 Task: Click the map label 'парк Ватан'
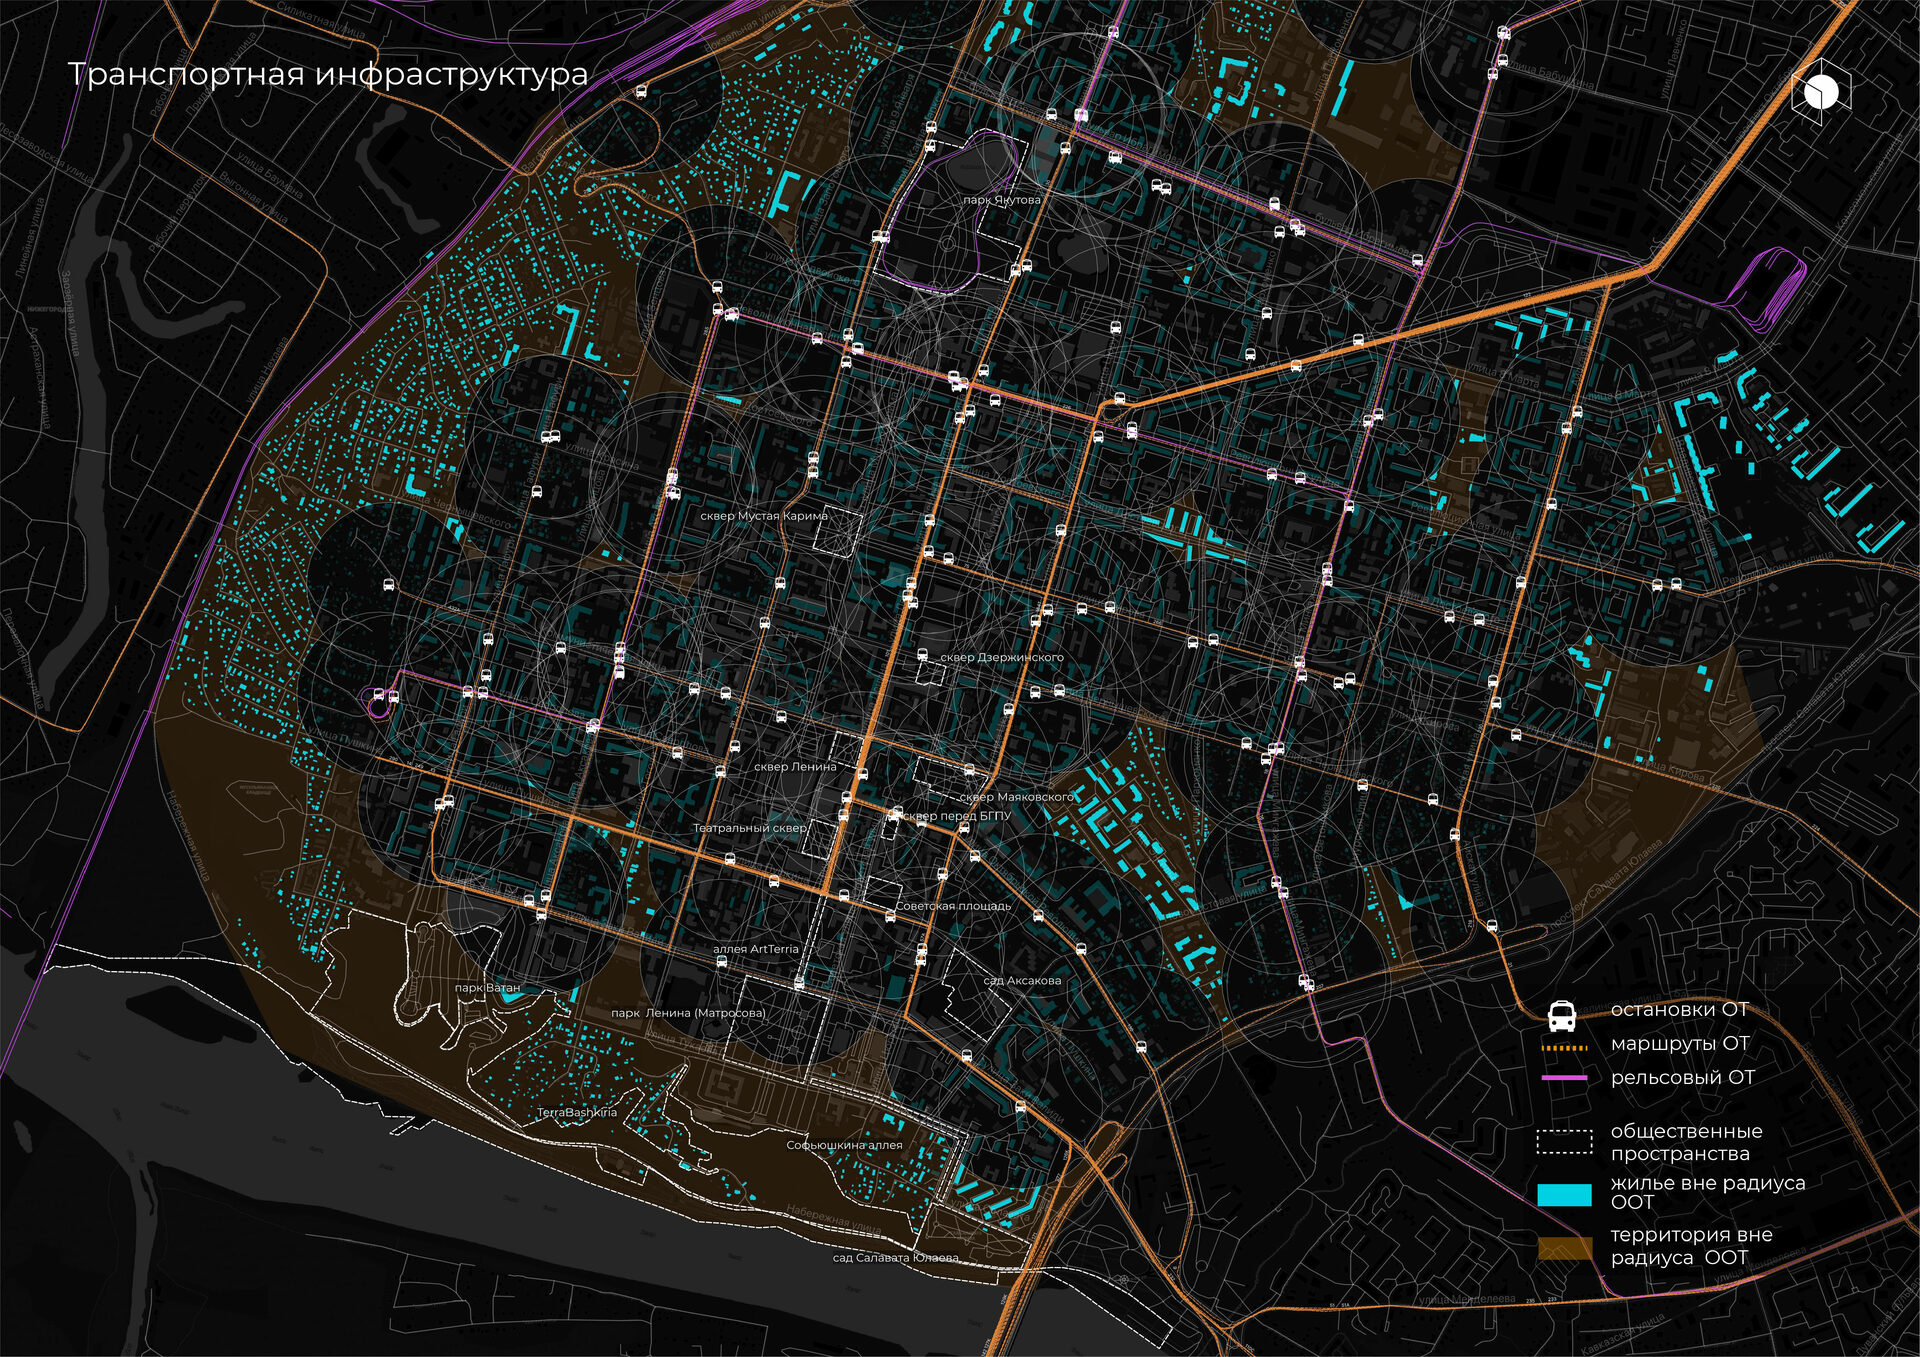pyautogui.click(x=487, y=987)
